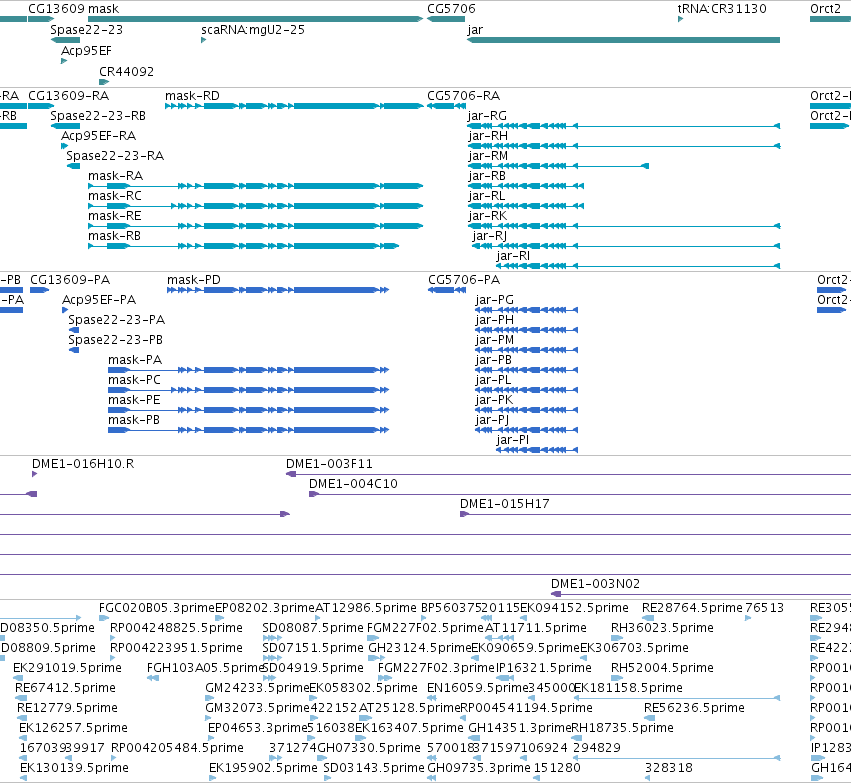The image size is (851, 783).
Task: Open the mask-PA protein label
Action: pos(135,360)
